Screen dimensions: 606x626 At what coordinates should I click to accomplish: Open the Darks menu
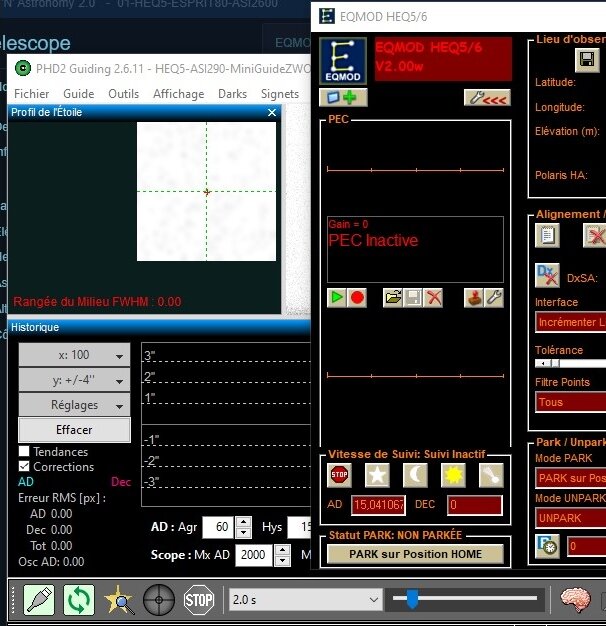(x=232, y=94)
